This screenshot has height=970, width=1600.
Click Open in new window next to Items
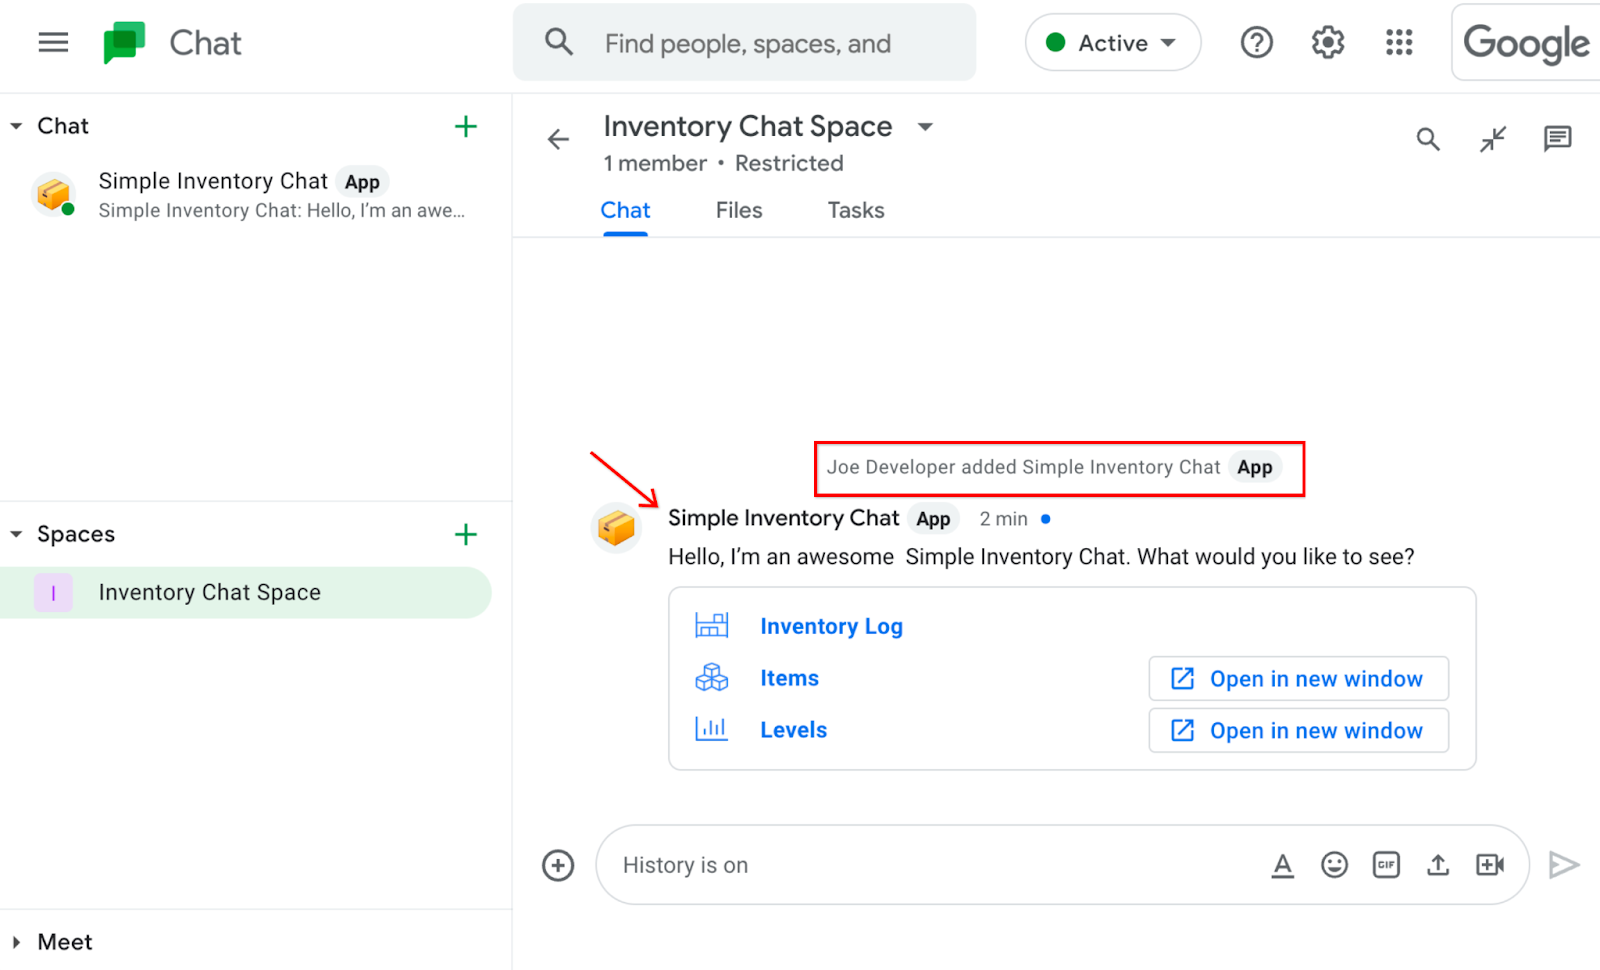click(1297, 678)
